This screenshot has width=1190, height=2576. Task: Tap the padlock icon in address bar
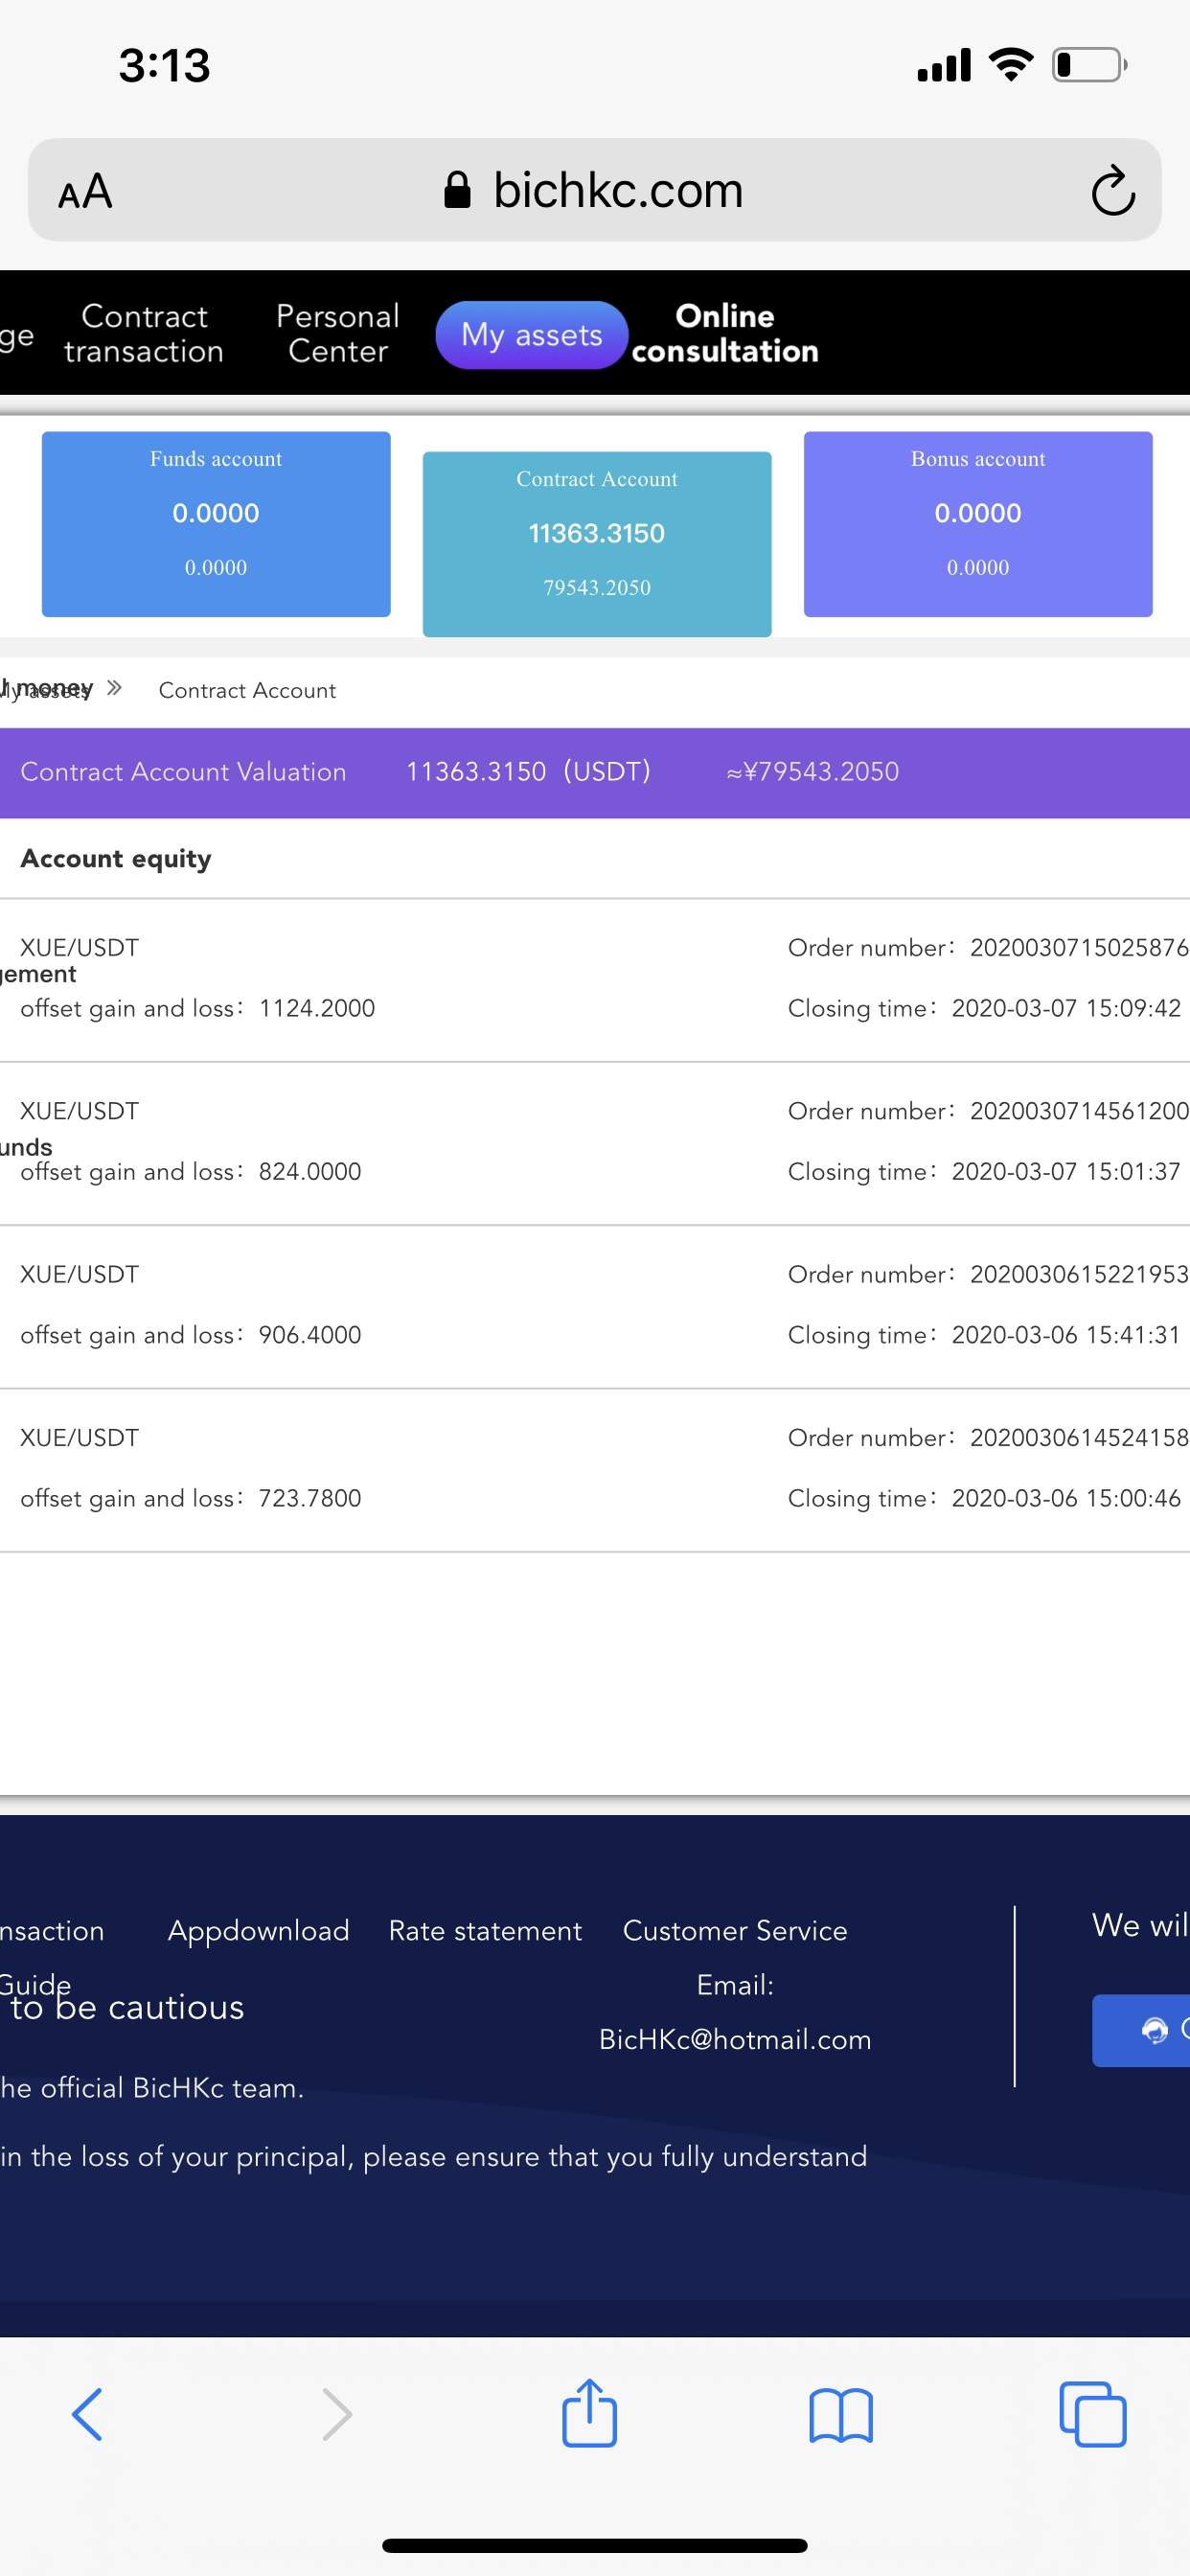pyautogui.click(x=457, y=189)
